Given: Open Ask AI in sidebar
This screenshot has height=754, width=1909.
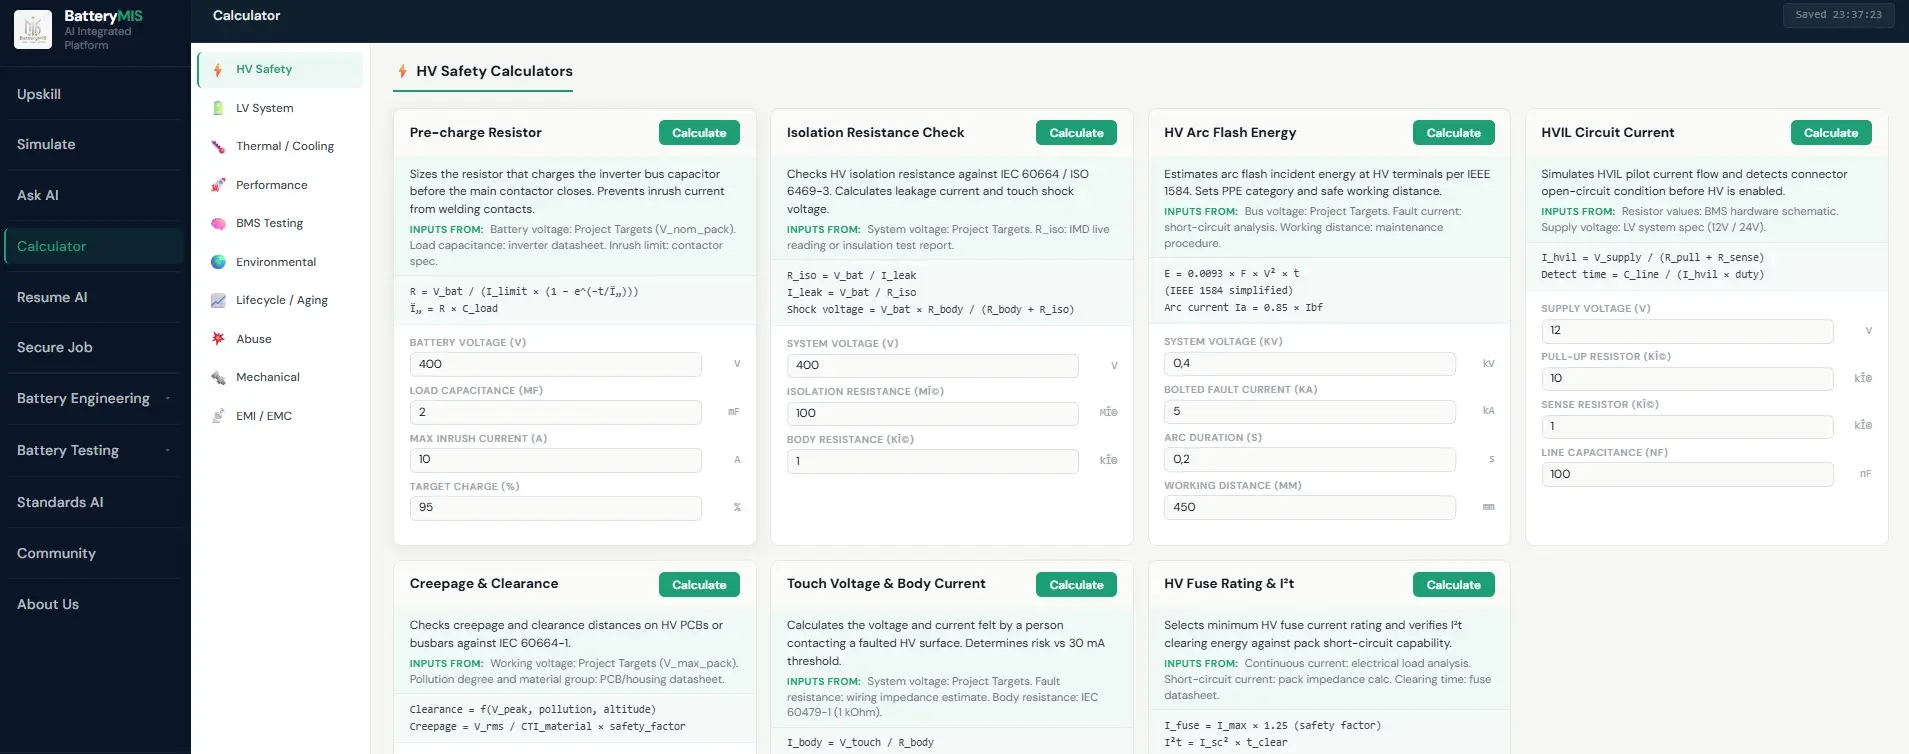Looking at the screenshot, I should click(x=93, y=195).
